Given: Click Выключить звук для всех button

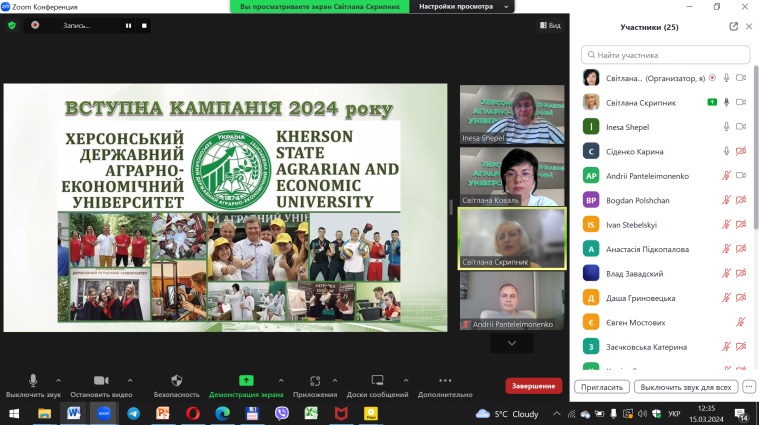Looking at the screenshot, I should coord(685,387).
